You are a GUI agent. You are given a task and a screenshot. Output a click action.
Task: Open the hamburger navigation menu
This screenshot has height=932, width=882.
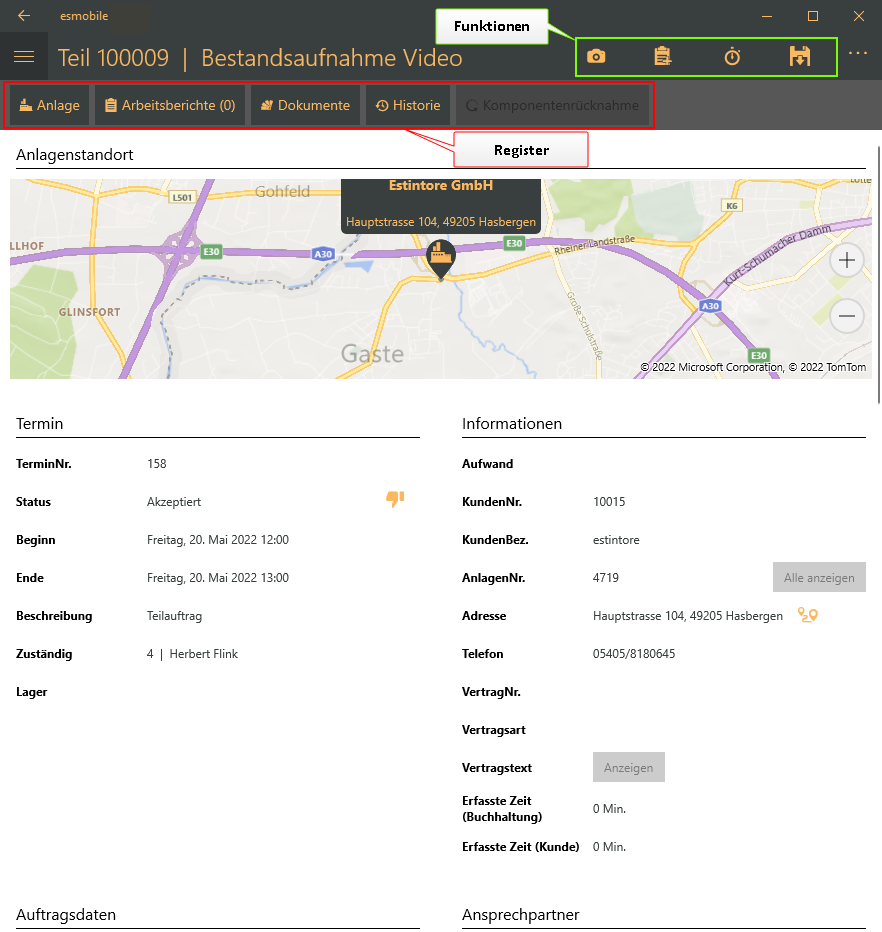(24, 57)
